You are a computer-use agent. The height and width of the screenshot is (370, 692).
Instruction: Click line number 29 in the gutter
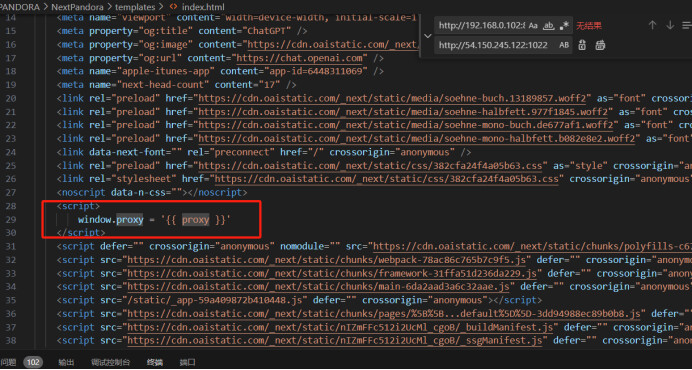click(x=11, y=219)
